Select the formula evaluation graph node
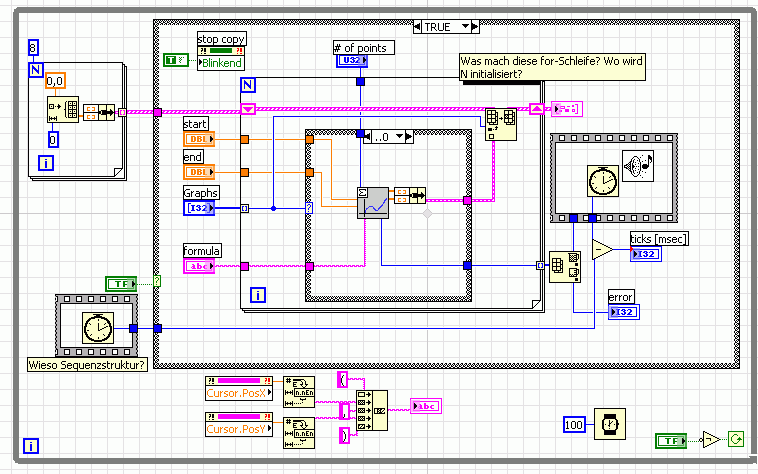Image resolution: width=758 pixels, height=474 pixels. (373, 202)
